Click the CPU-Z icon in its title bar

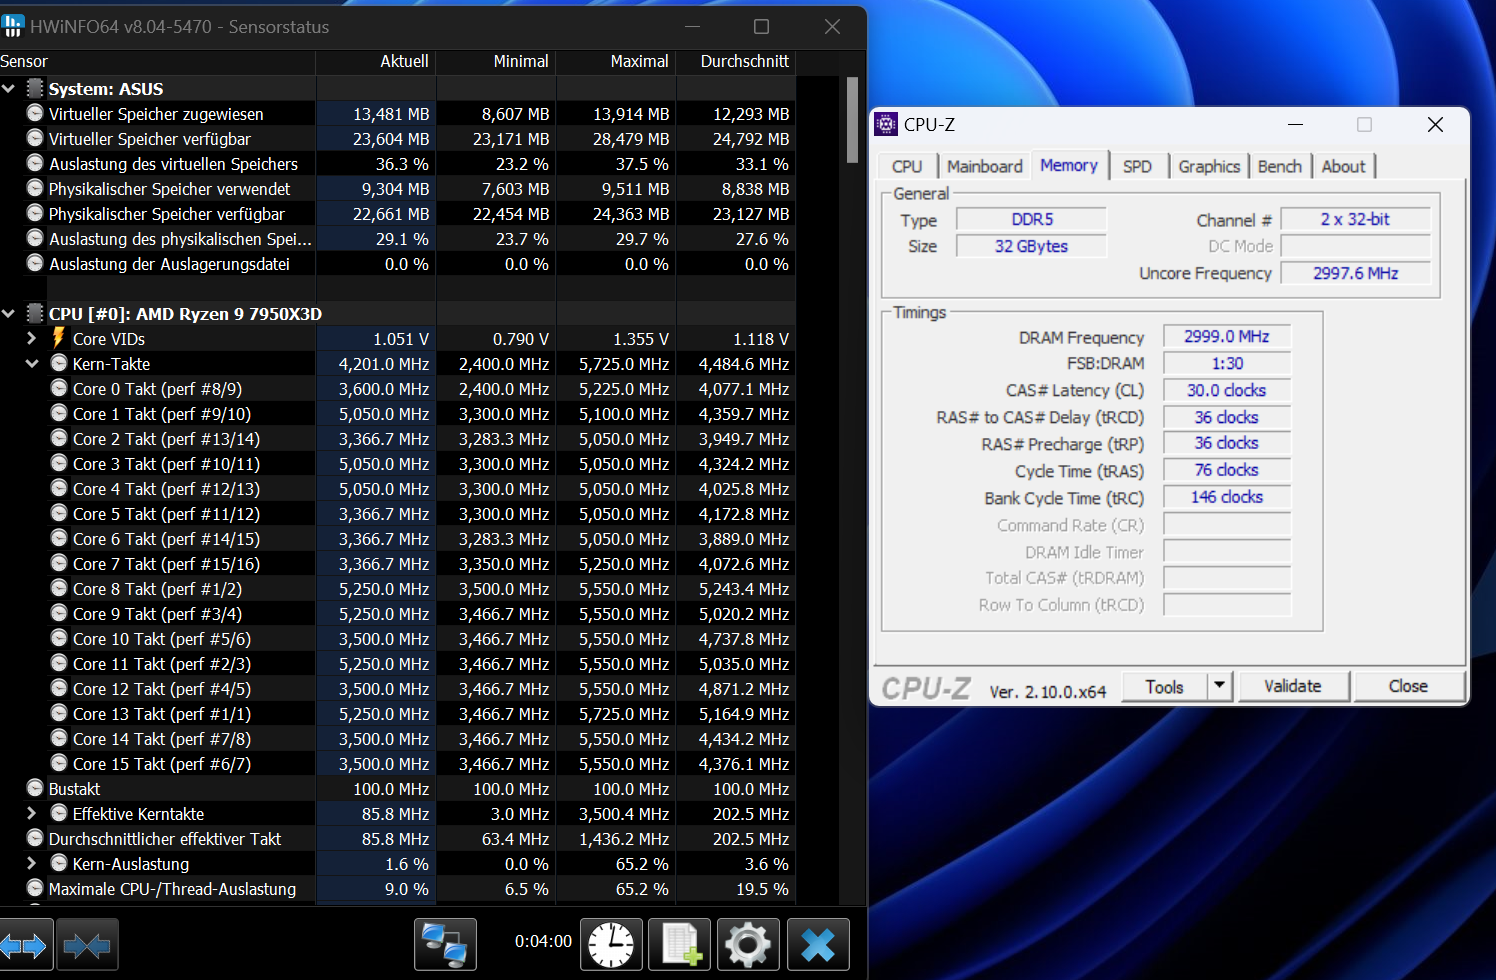coord(885,124)
